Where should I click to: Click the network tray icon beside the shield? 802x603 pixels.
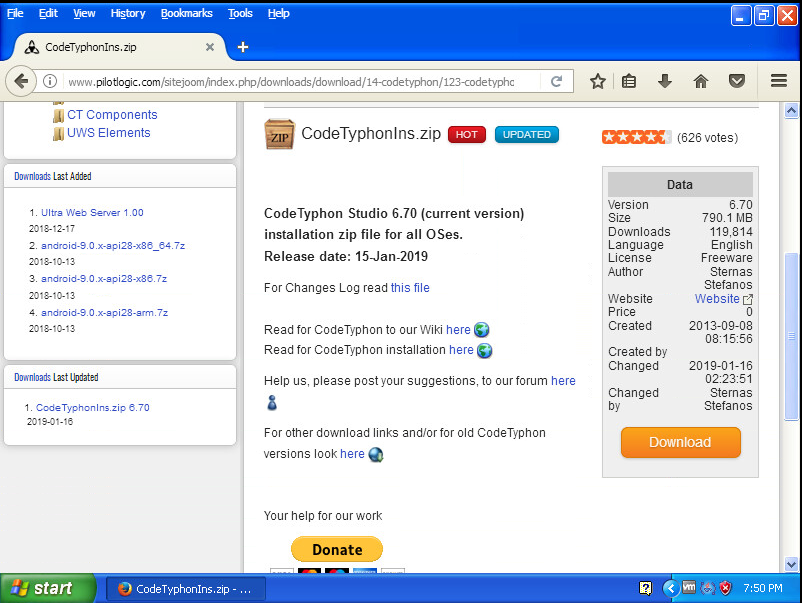point(708,588)
